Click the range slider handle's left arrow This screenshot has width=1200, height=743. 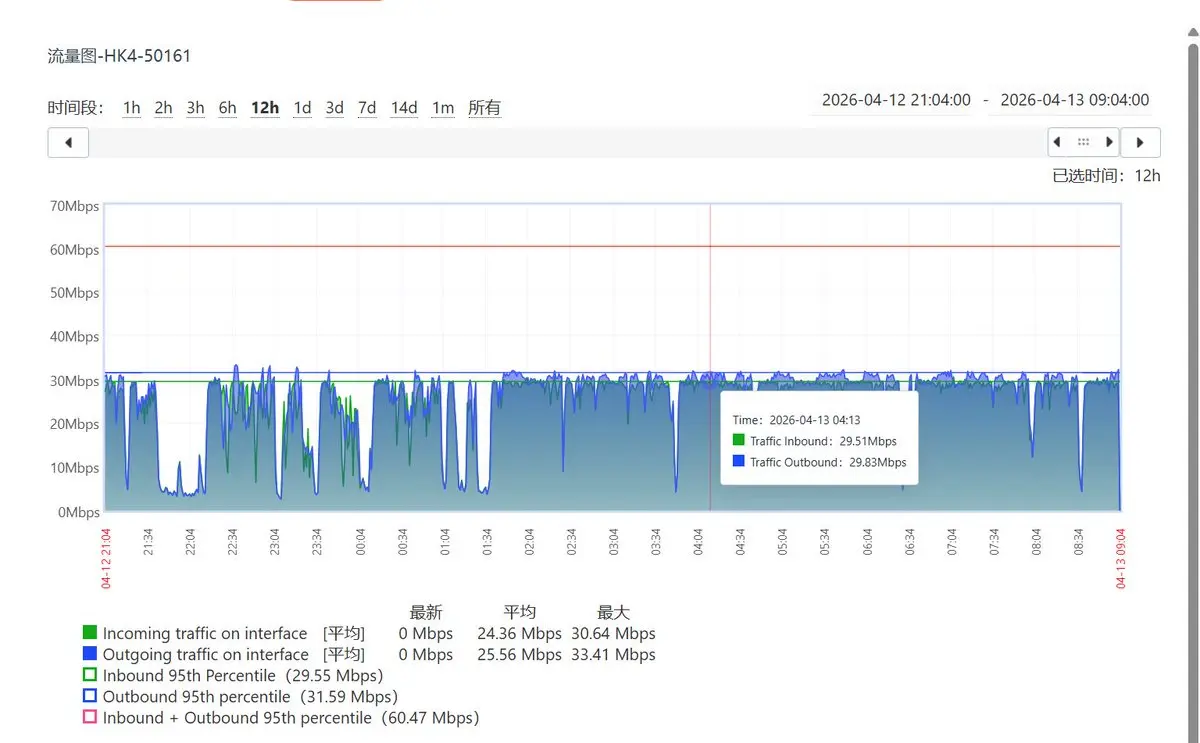click(x=1058, y=142)
